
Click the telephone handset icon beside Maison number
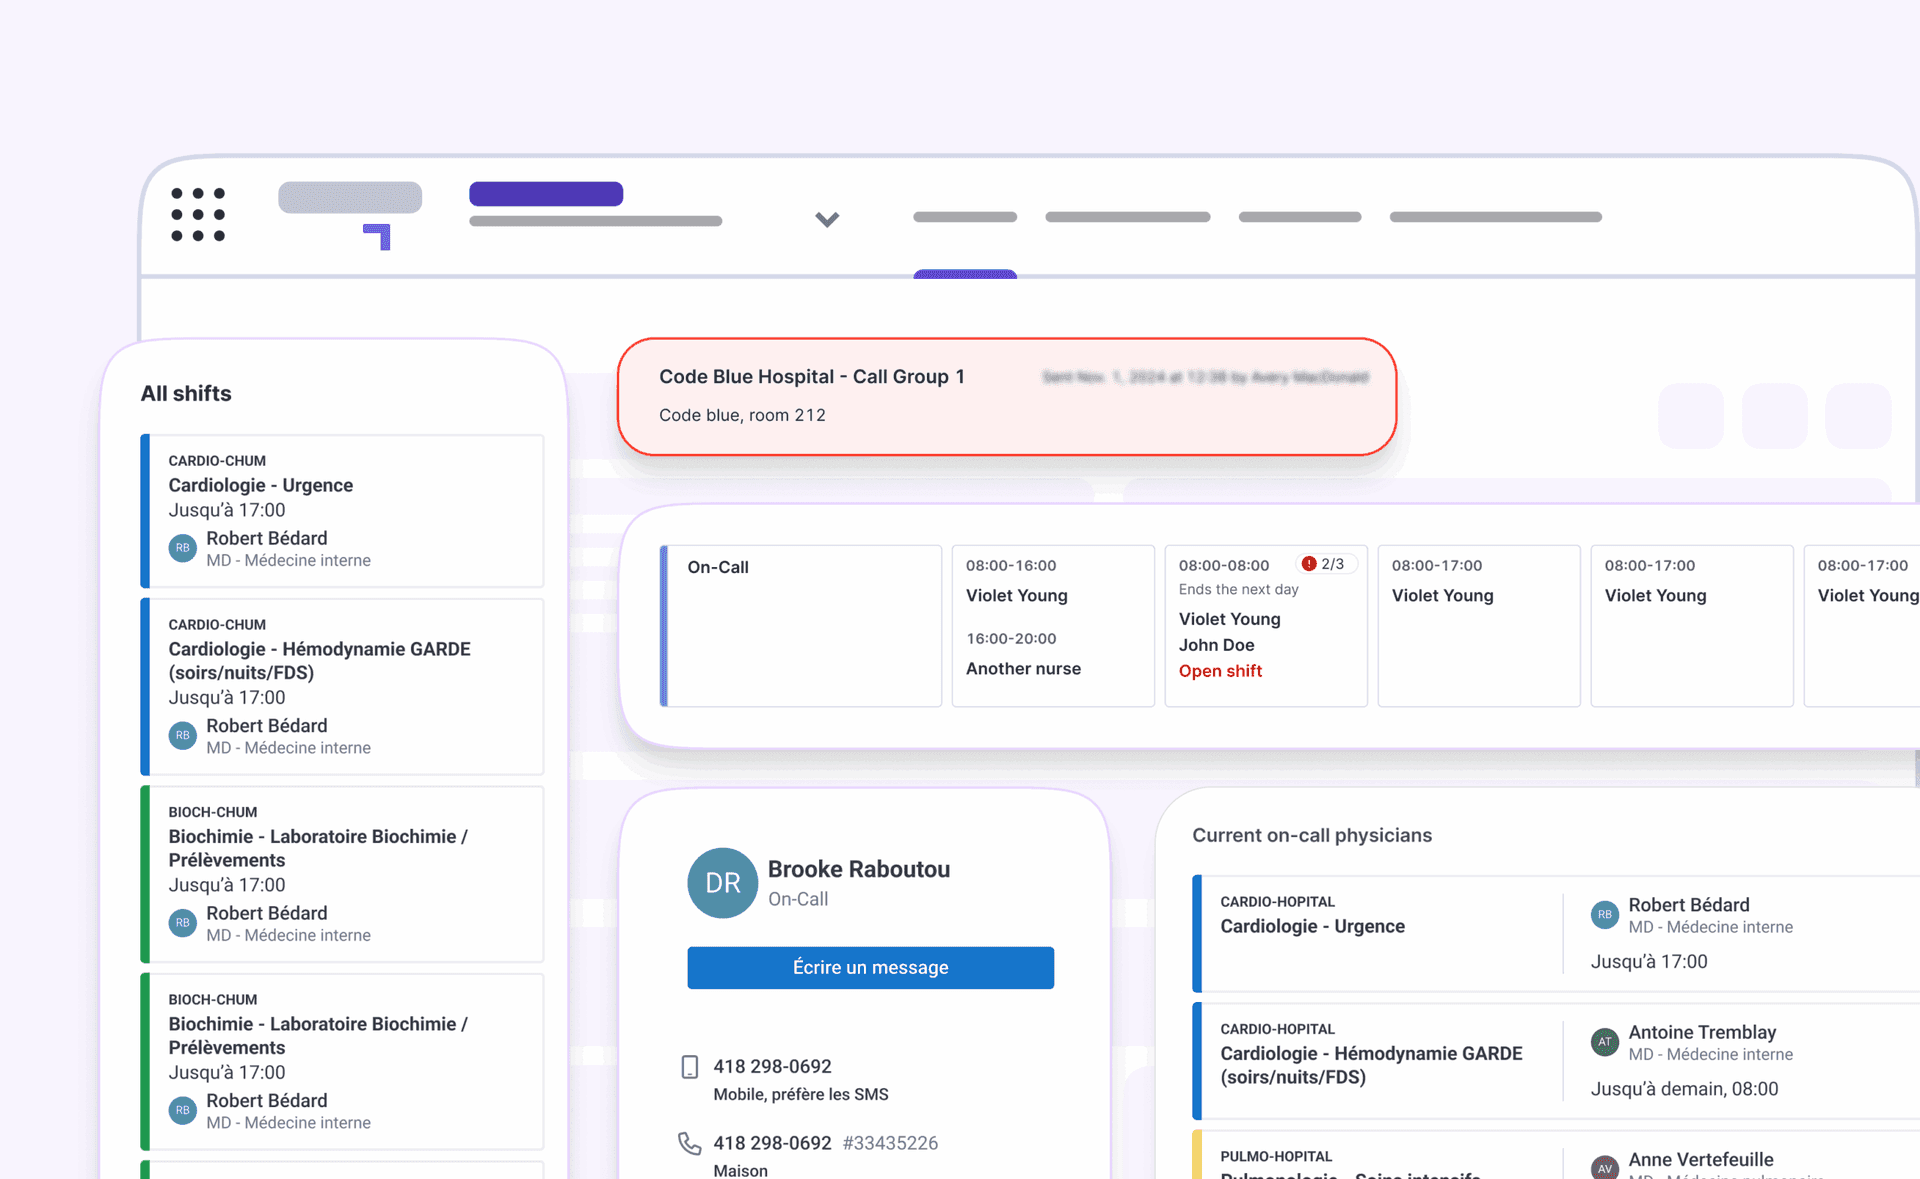pos(689,1143)
